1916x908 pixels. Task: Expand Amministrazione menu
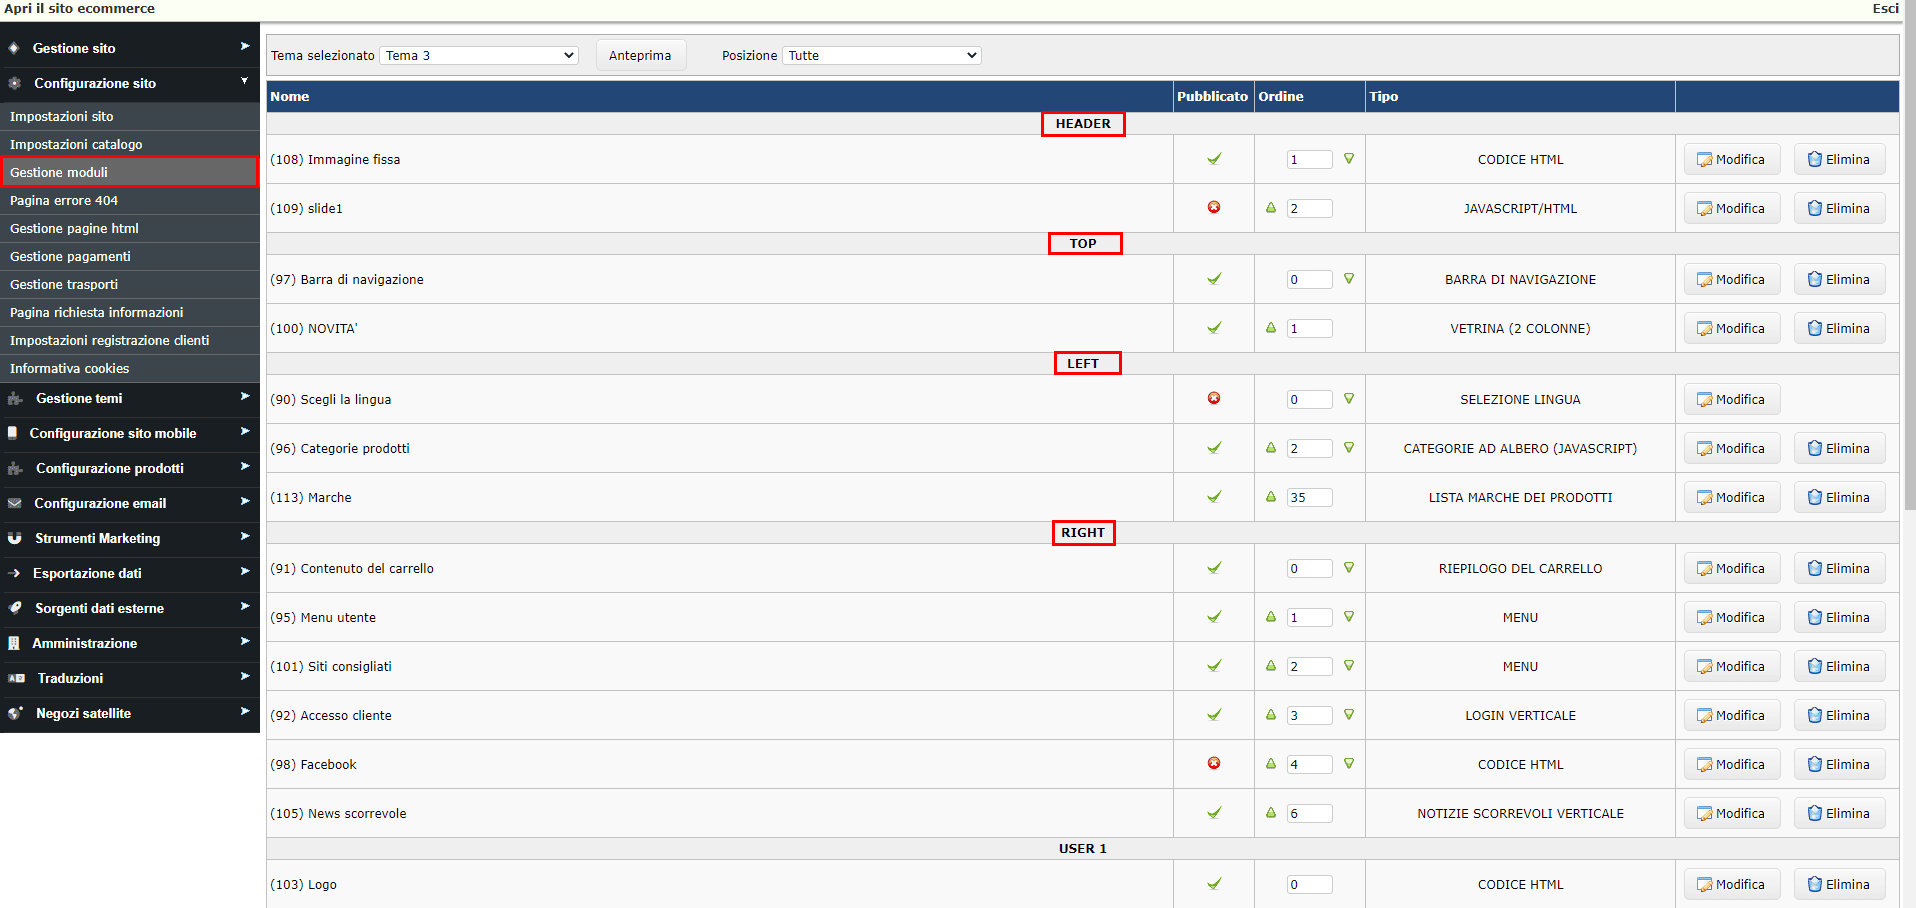(130, 643)
